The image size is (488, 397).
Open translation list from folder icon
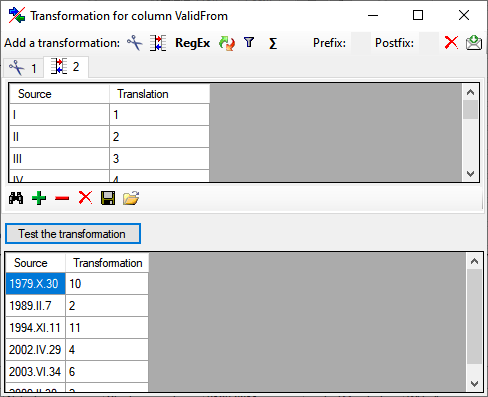(x=131, y=198)
